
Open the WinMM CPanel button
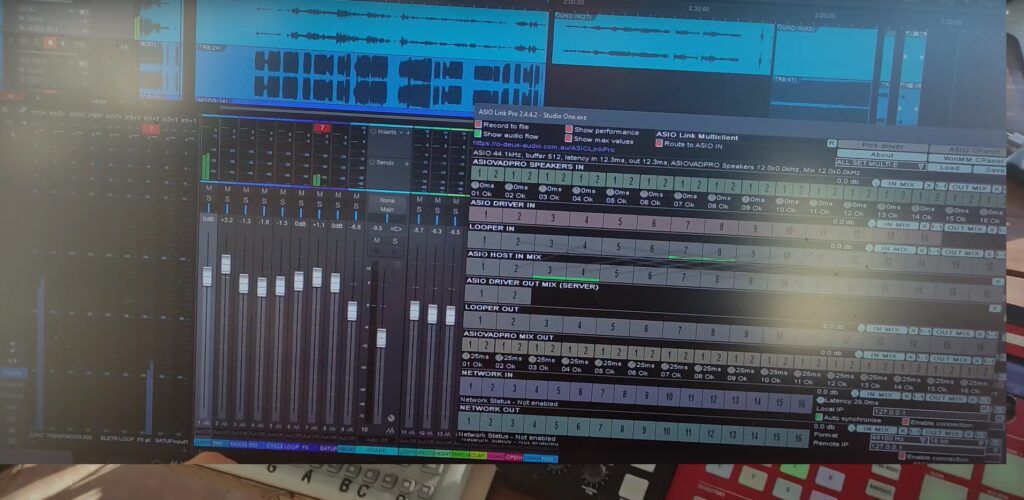click(x=966, y=159)
